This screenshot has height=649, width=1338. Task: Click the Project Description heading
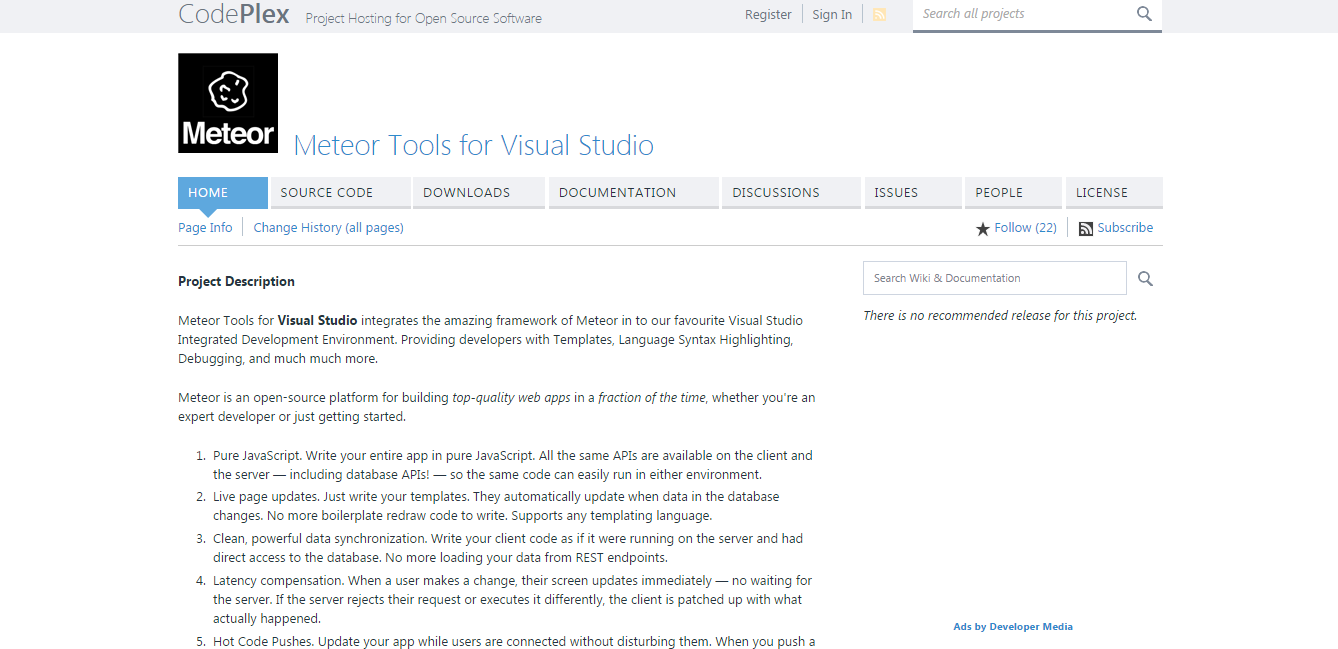coord(236,281)
